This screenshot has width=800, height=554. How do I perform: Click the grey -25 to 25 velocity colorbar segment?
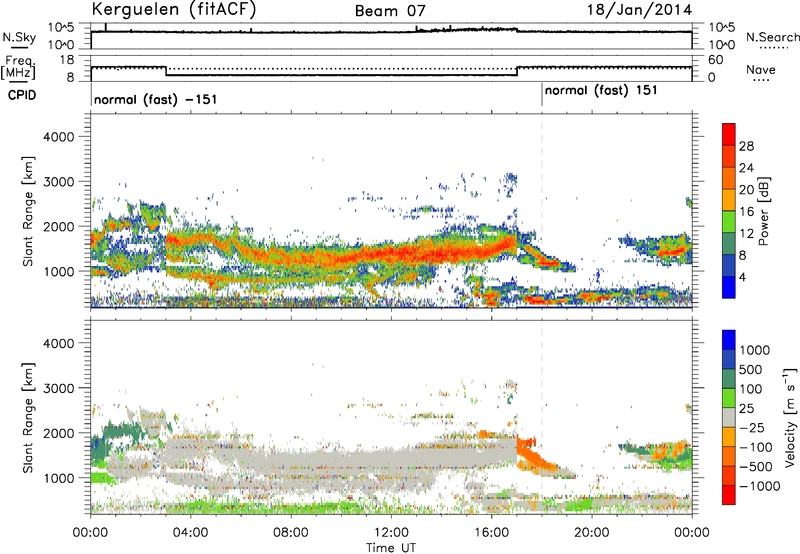coord(729,418)
